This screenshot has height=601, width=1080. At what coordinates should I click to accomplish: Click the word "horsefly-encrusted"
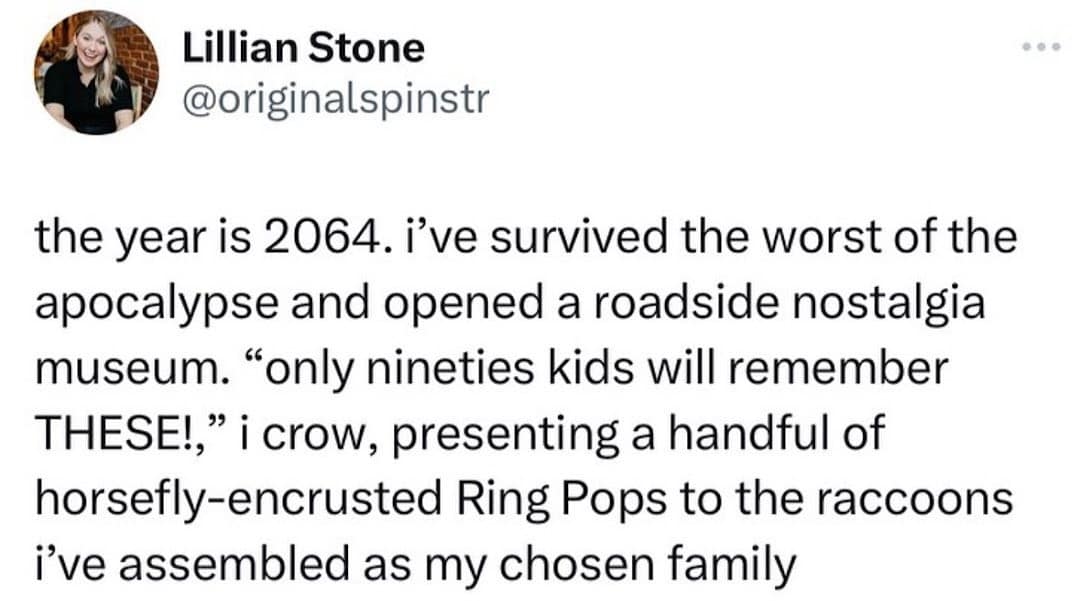click(239, 498)
